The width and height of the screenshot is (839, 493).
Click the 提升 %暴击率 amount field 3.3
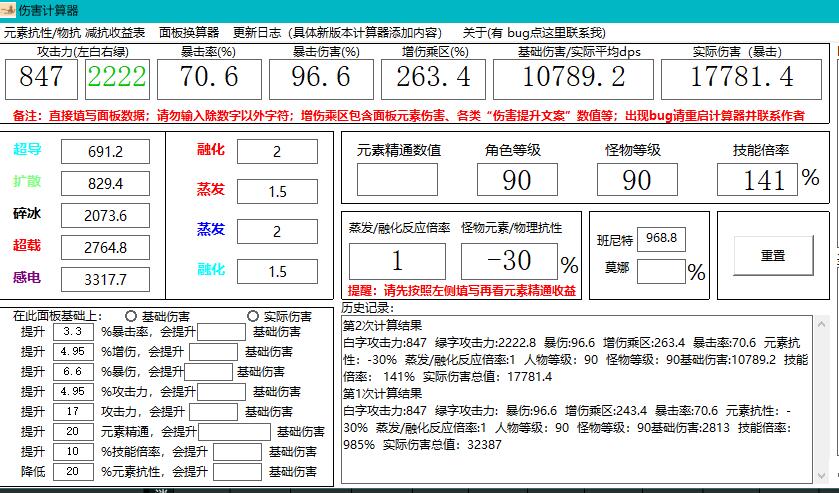click(73, 331)
